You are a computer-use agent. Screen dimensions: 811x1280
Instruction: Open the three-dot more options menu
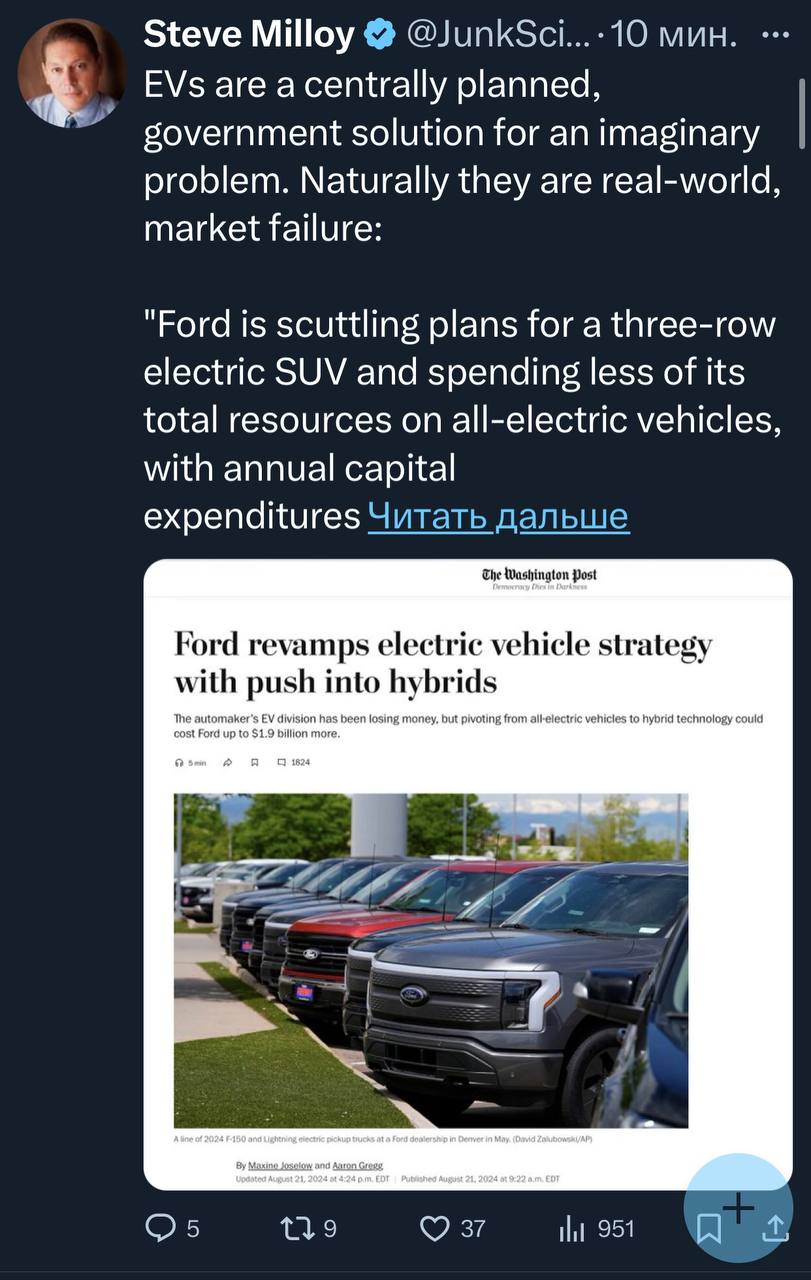tap(775, 36)
